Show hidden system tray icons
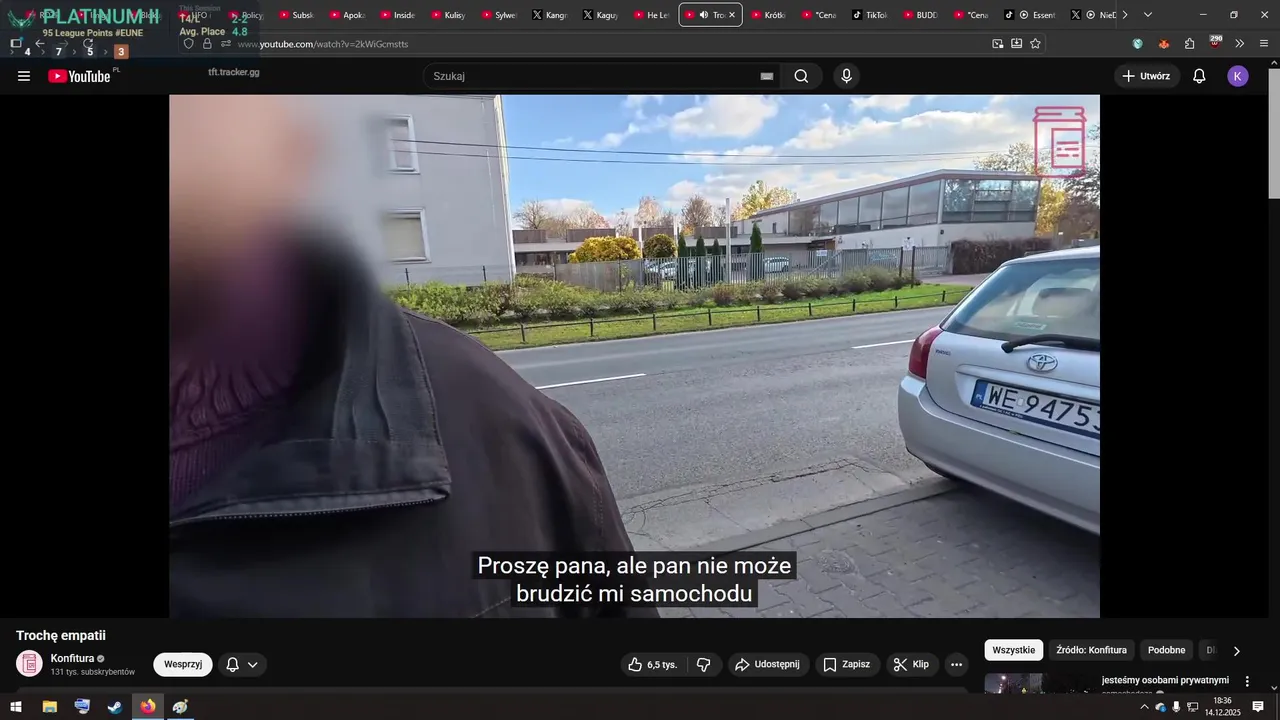 [1144, 707]
